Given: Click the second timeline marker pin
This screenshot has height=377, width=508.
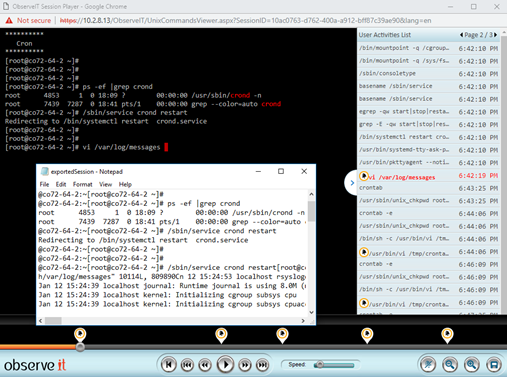Looking at the screenshot, I should pyautogui.click(x=221, y=335).
